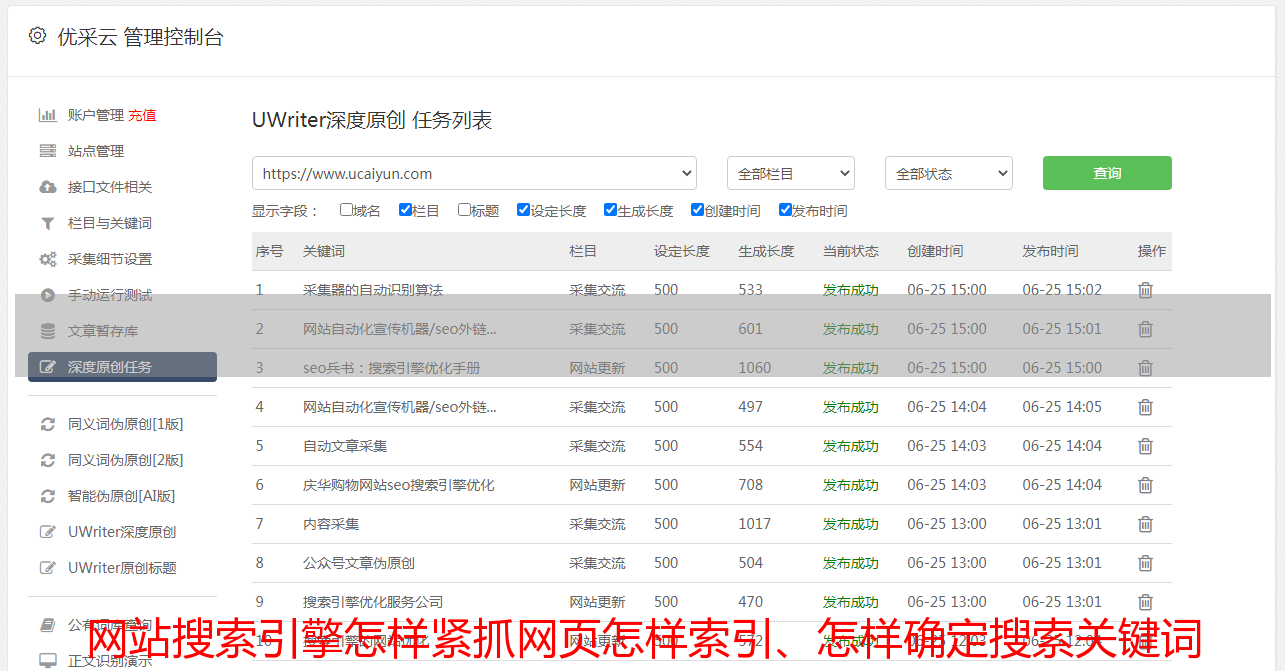The width and height of the screenshot is (1285, 671).
Task: Click keyword 庆华购物网站seo搜索引擎优化 in row 6
Action: (398, 485)
